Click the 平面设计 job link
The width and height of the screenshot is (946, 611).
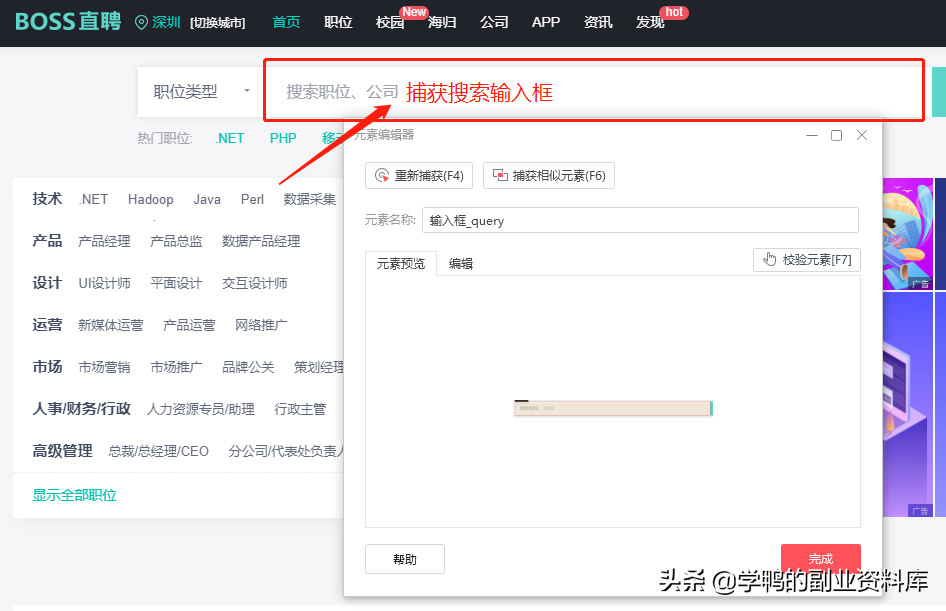pos(176,283)
